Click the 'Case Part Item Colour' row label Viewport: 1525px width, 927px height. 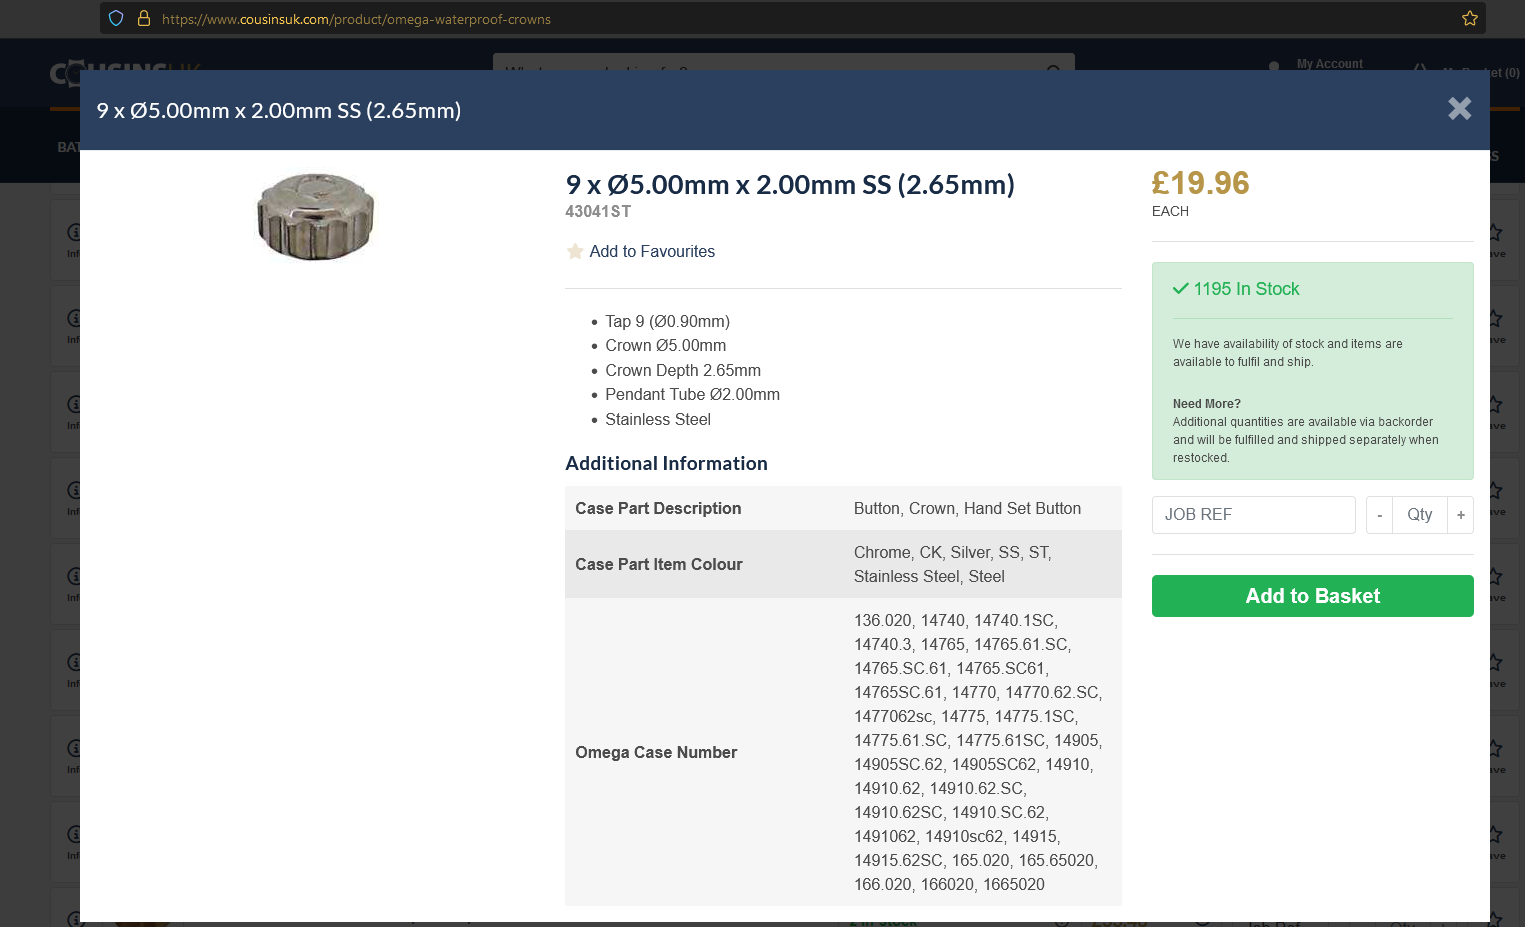(x=659, y=564)
